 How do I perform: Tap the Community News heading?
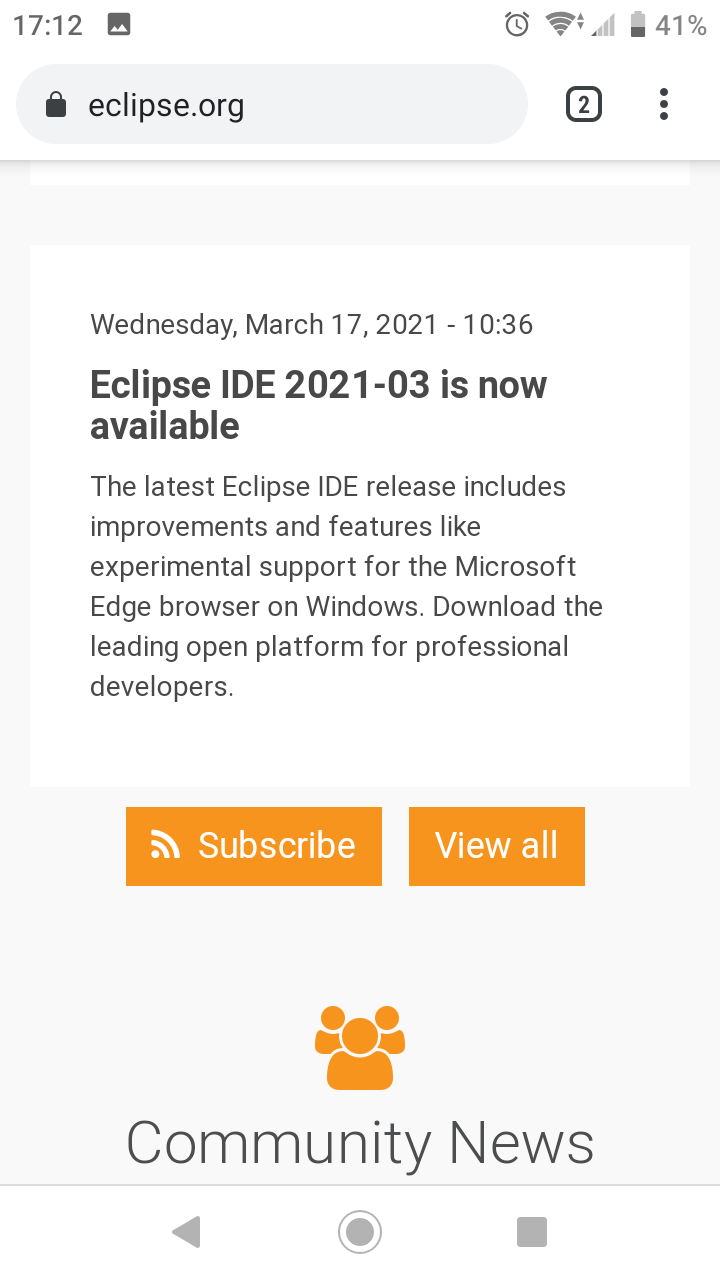tap(360, 1142)
